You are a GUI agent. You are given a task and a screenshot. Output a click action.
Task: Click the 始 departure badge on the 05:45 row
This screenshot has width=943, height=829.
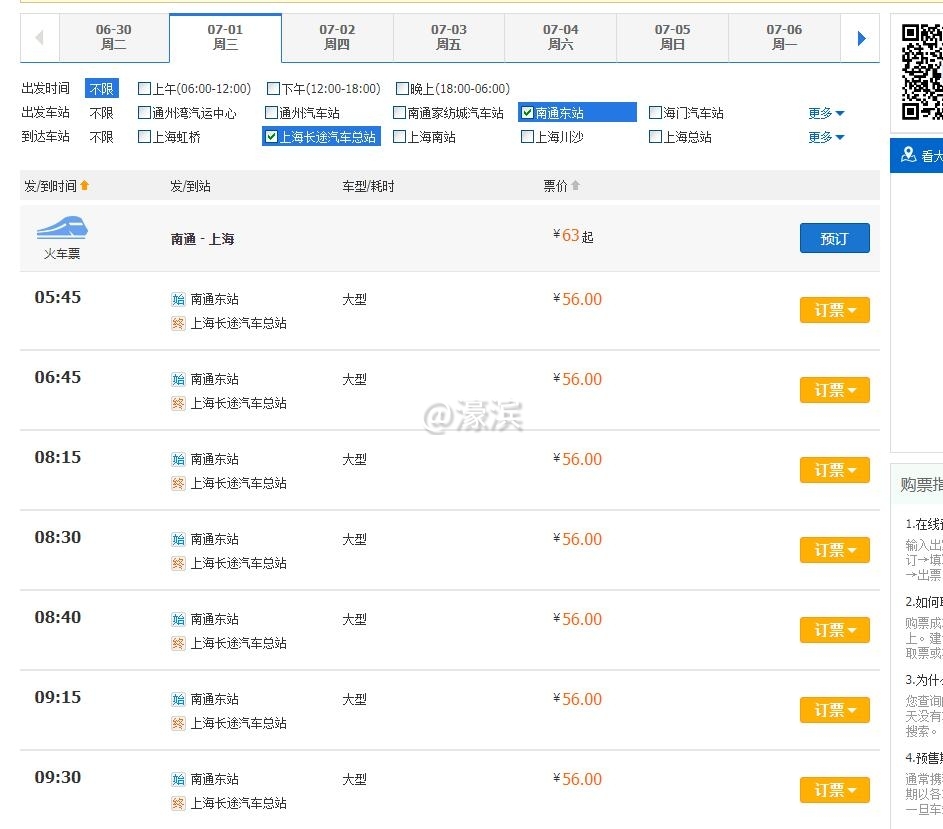pos(178,299)
